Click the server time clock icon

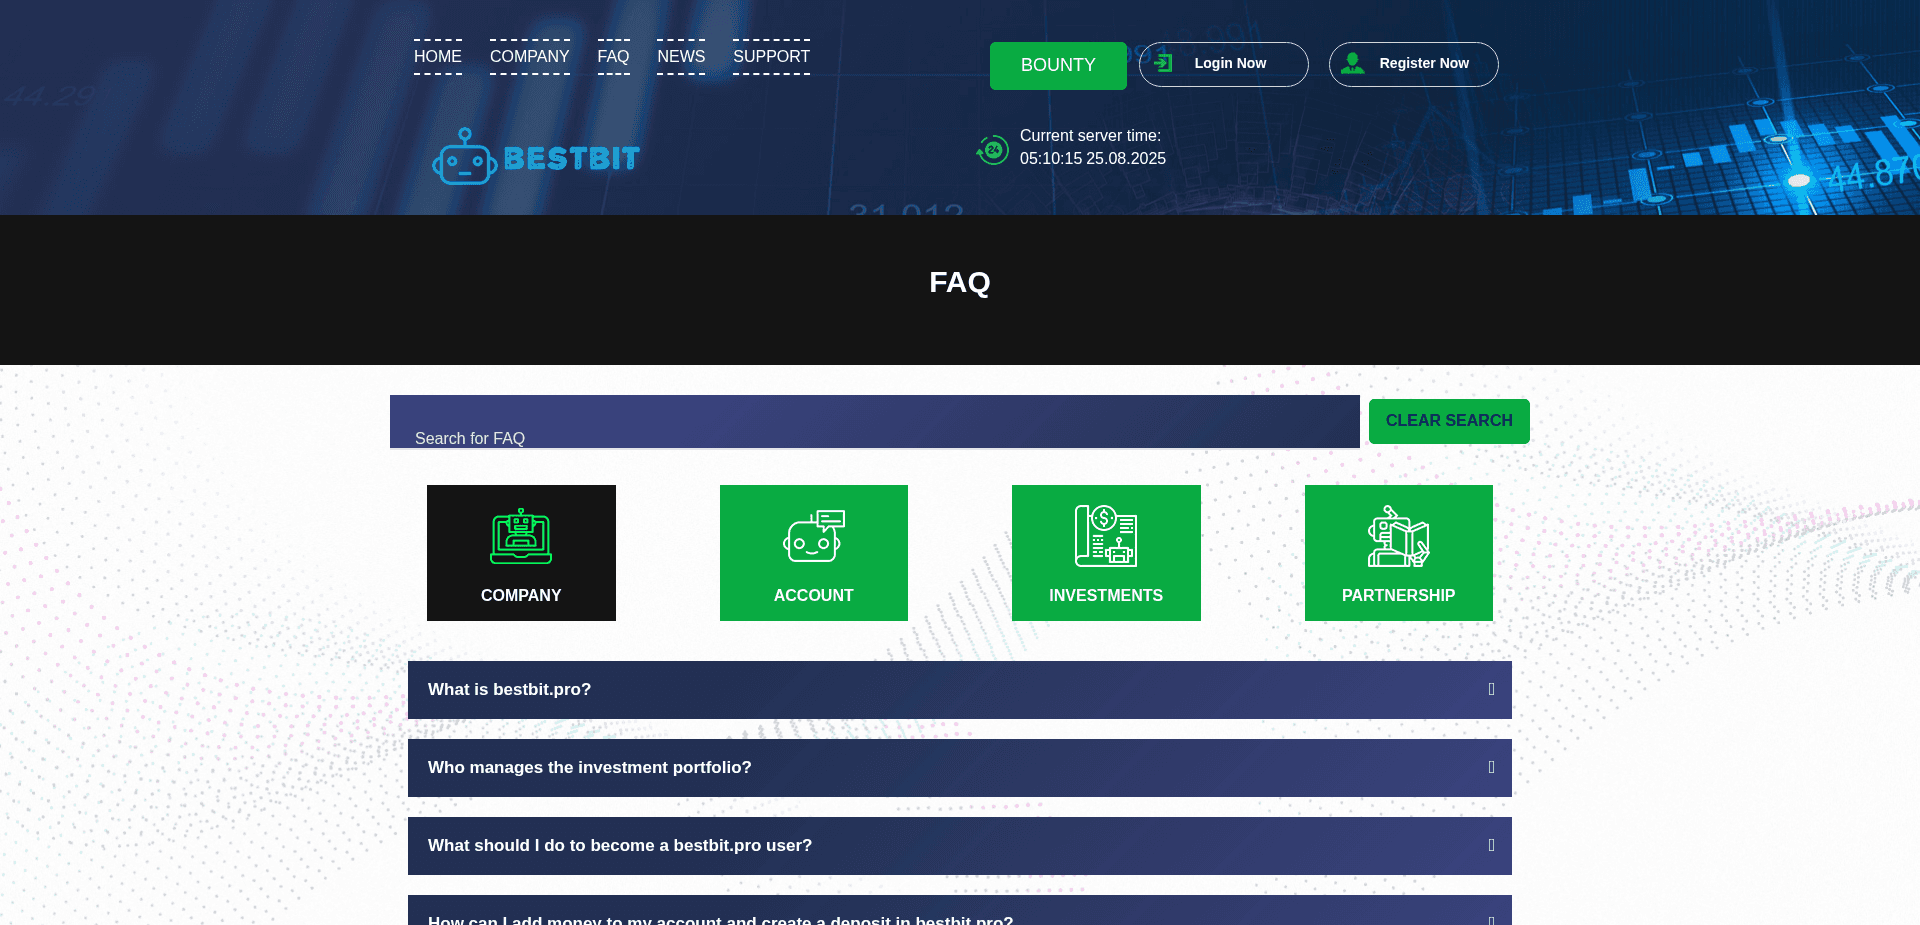pyautogui.click(x=992, y=150)
